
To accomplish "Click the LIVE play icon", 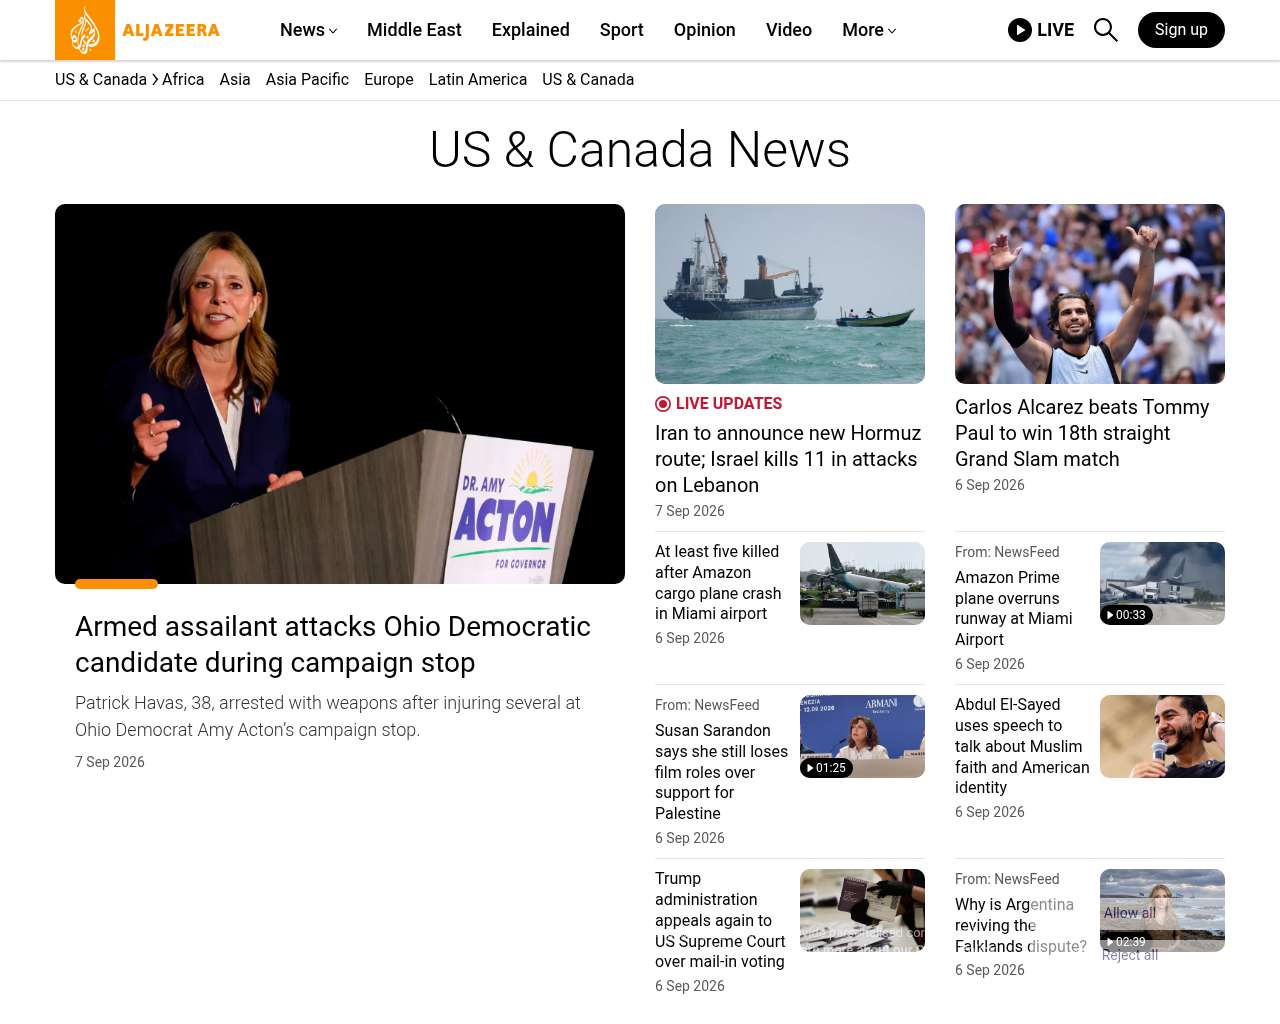I will [x=1020, y=30].
